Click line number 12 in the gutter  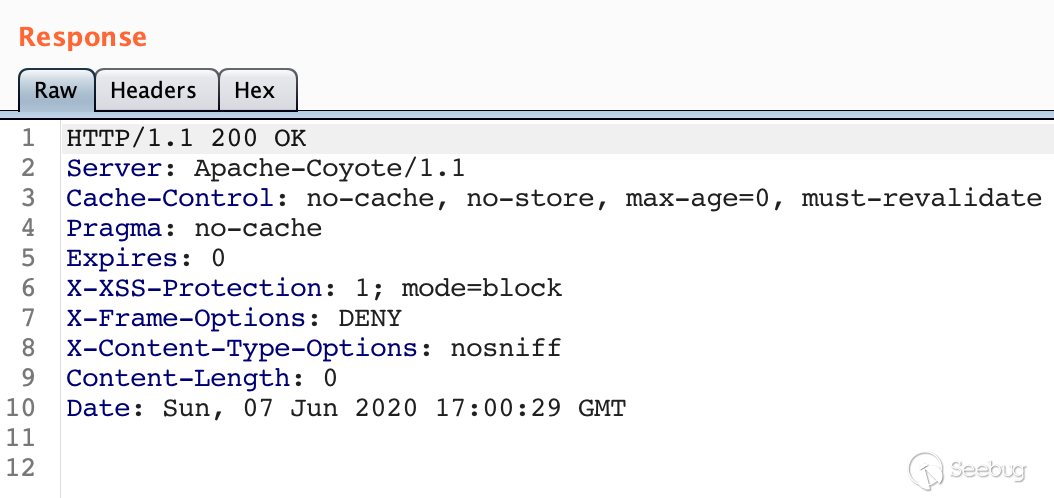22,468
